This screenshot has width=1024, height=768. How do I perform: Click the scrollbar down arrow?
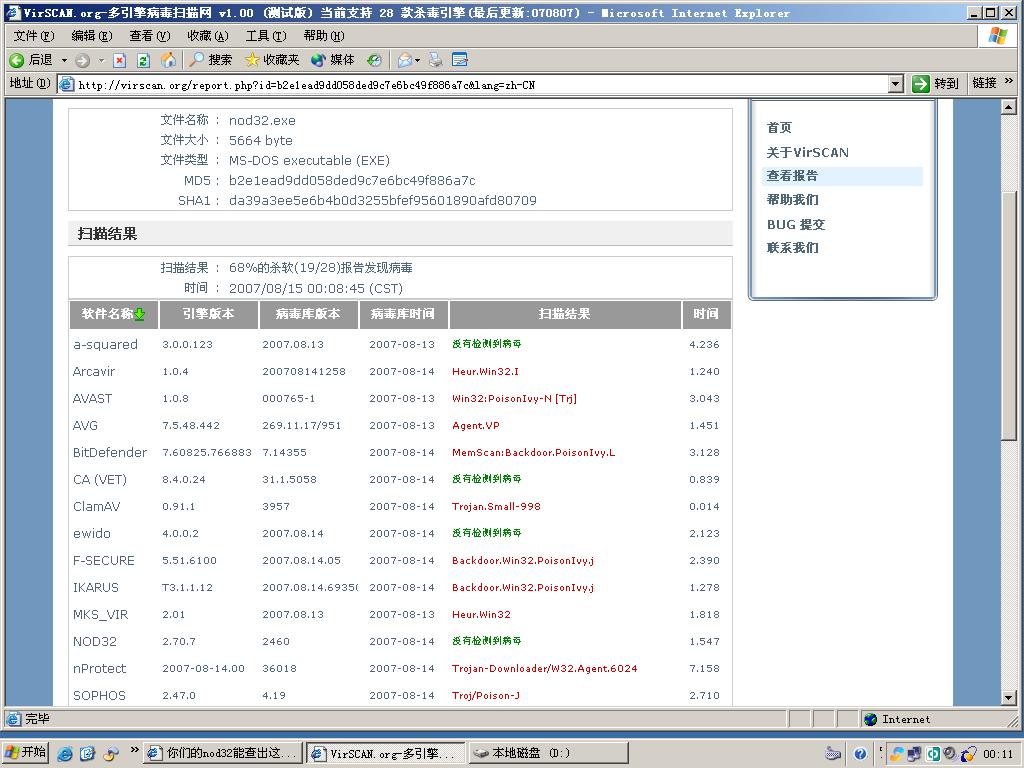(x=1008, y=697)
